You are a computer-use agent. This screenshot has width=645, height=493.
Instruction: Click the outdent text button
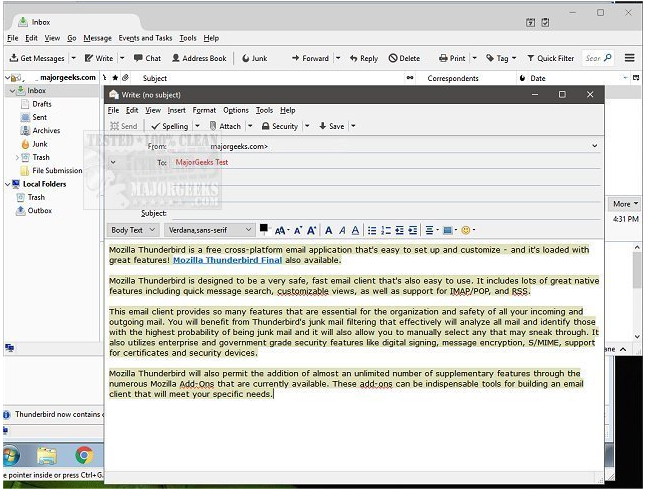(399, 230)
